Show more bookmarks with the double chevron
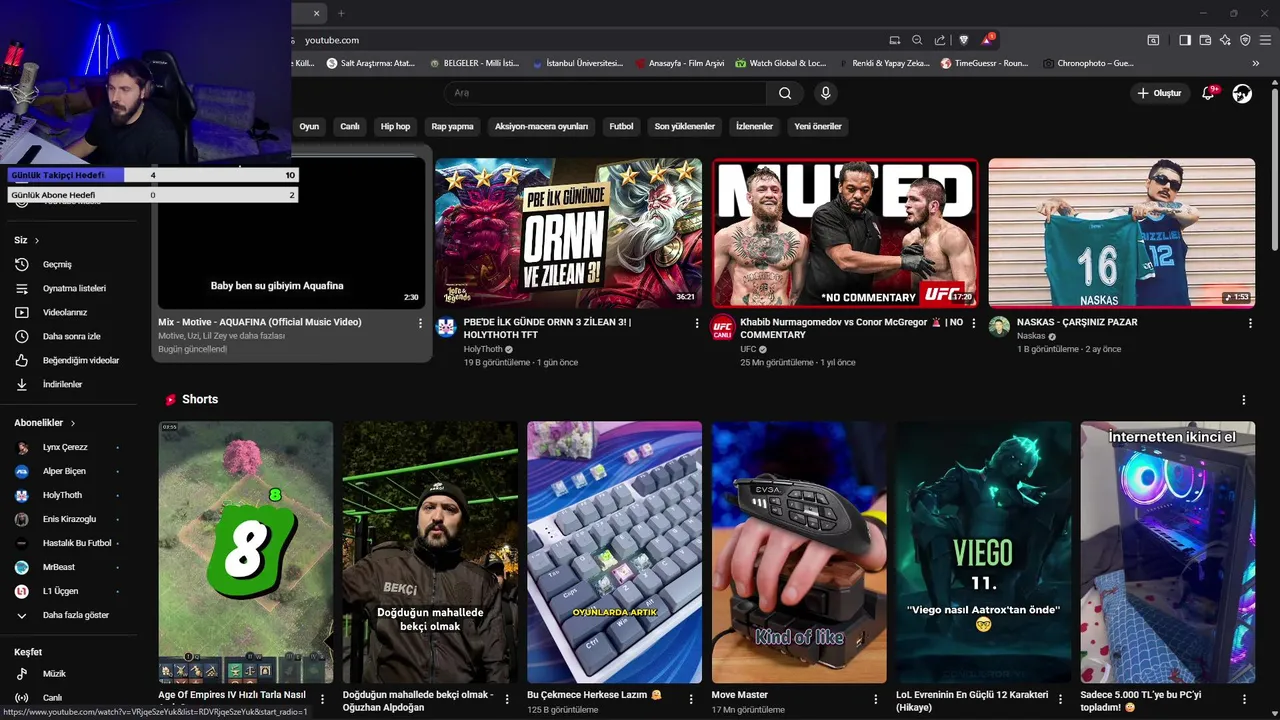The width and height of the screenshot is (1280, 720). [x=1256, y=63]
